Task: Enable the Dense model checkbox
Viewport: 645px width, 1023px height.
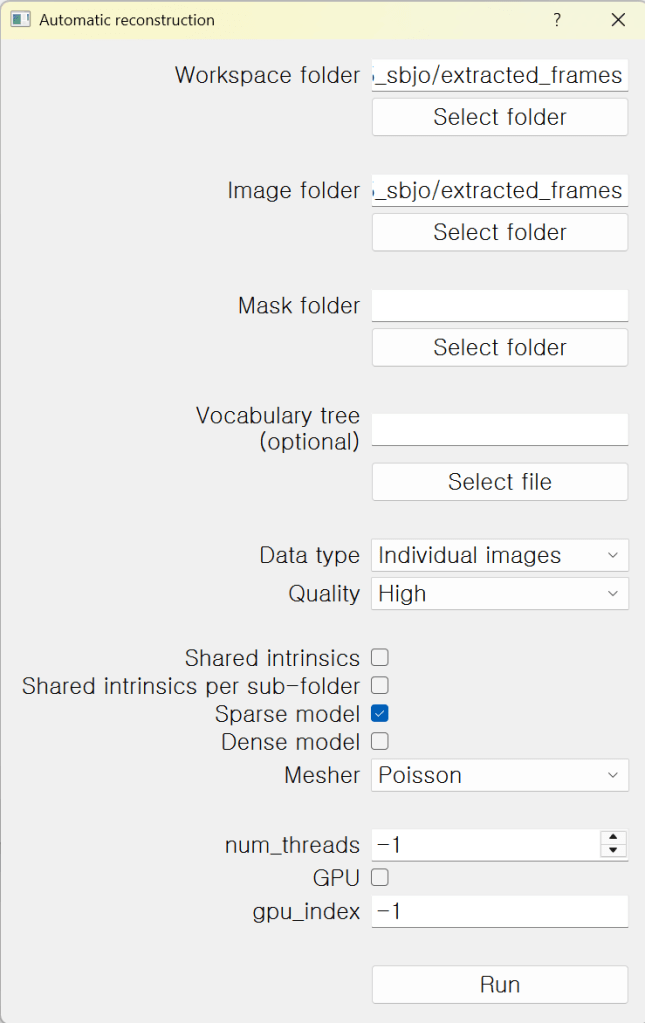Action: (380, 742)
